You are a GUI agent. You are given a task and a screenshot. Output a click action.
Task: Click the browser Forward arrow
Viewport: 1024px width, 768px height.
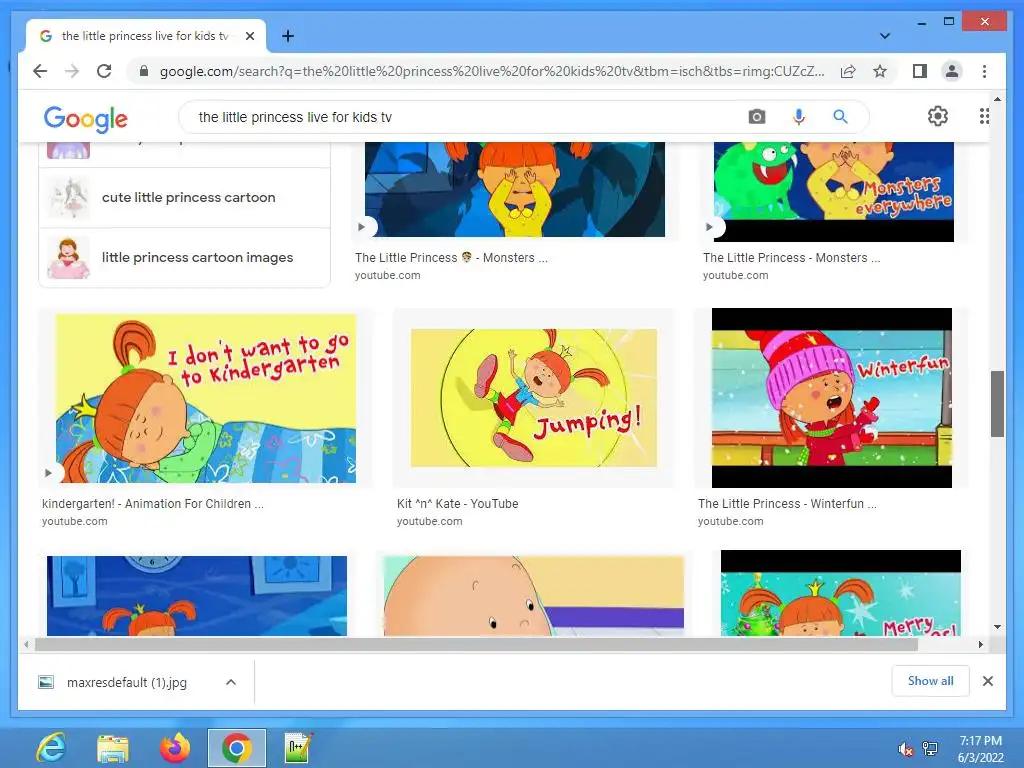coord(72,71)
